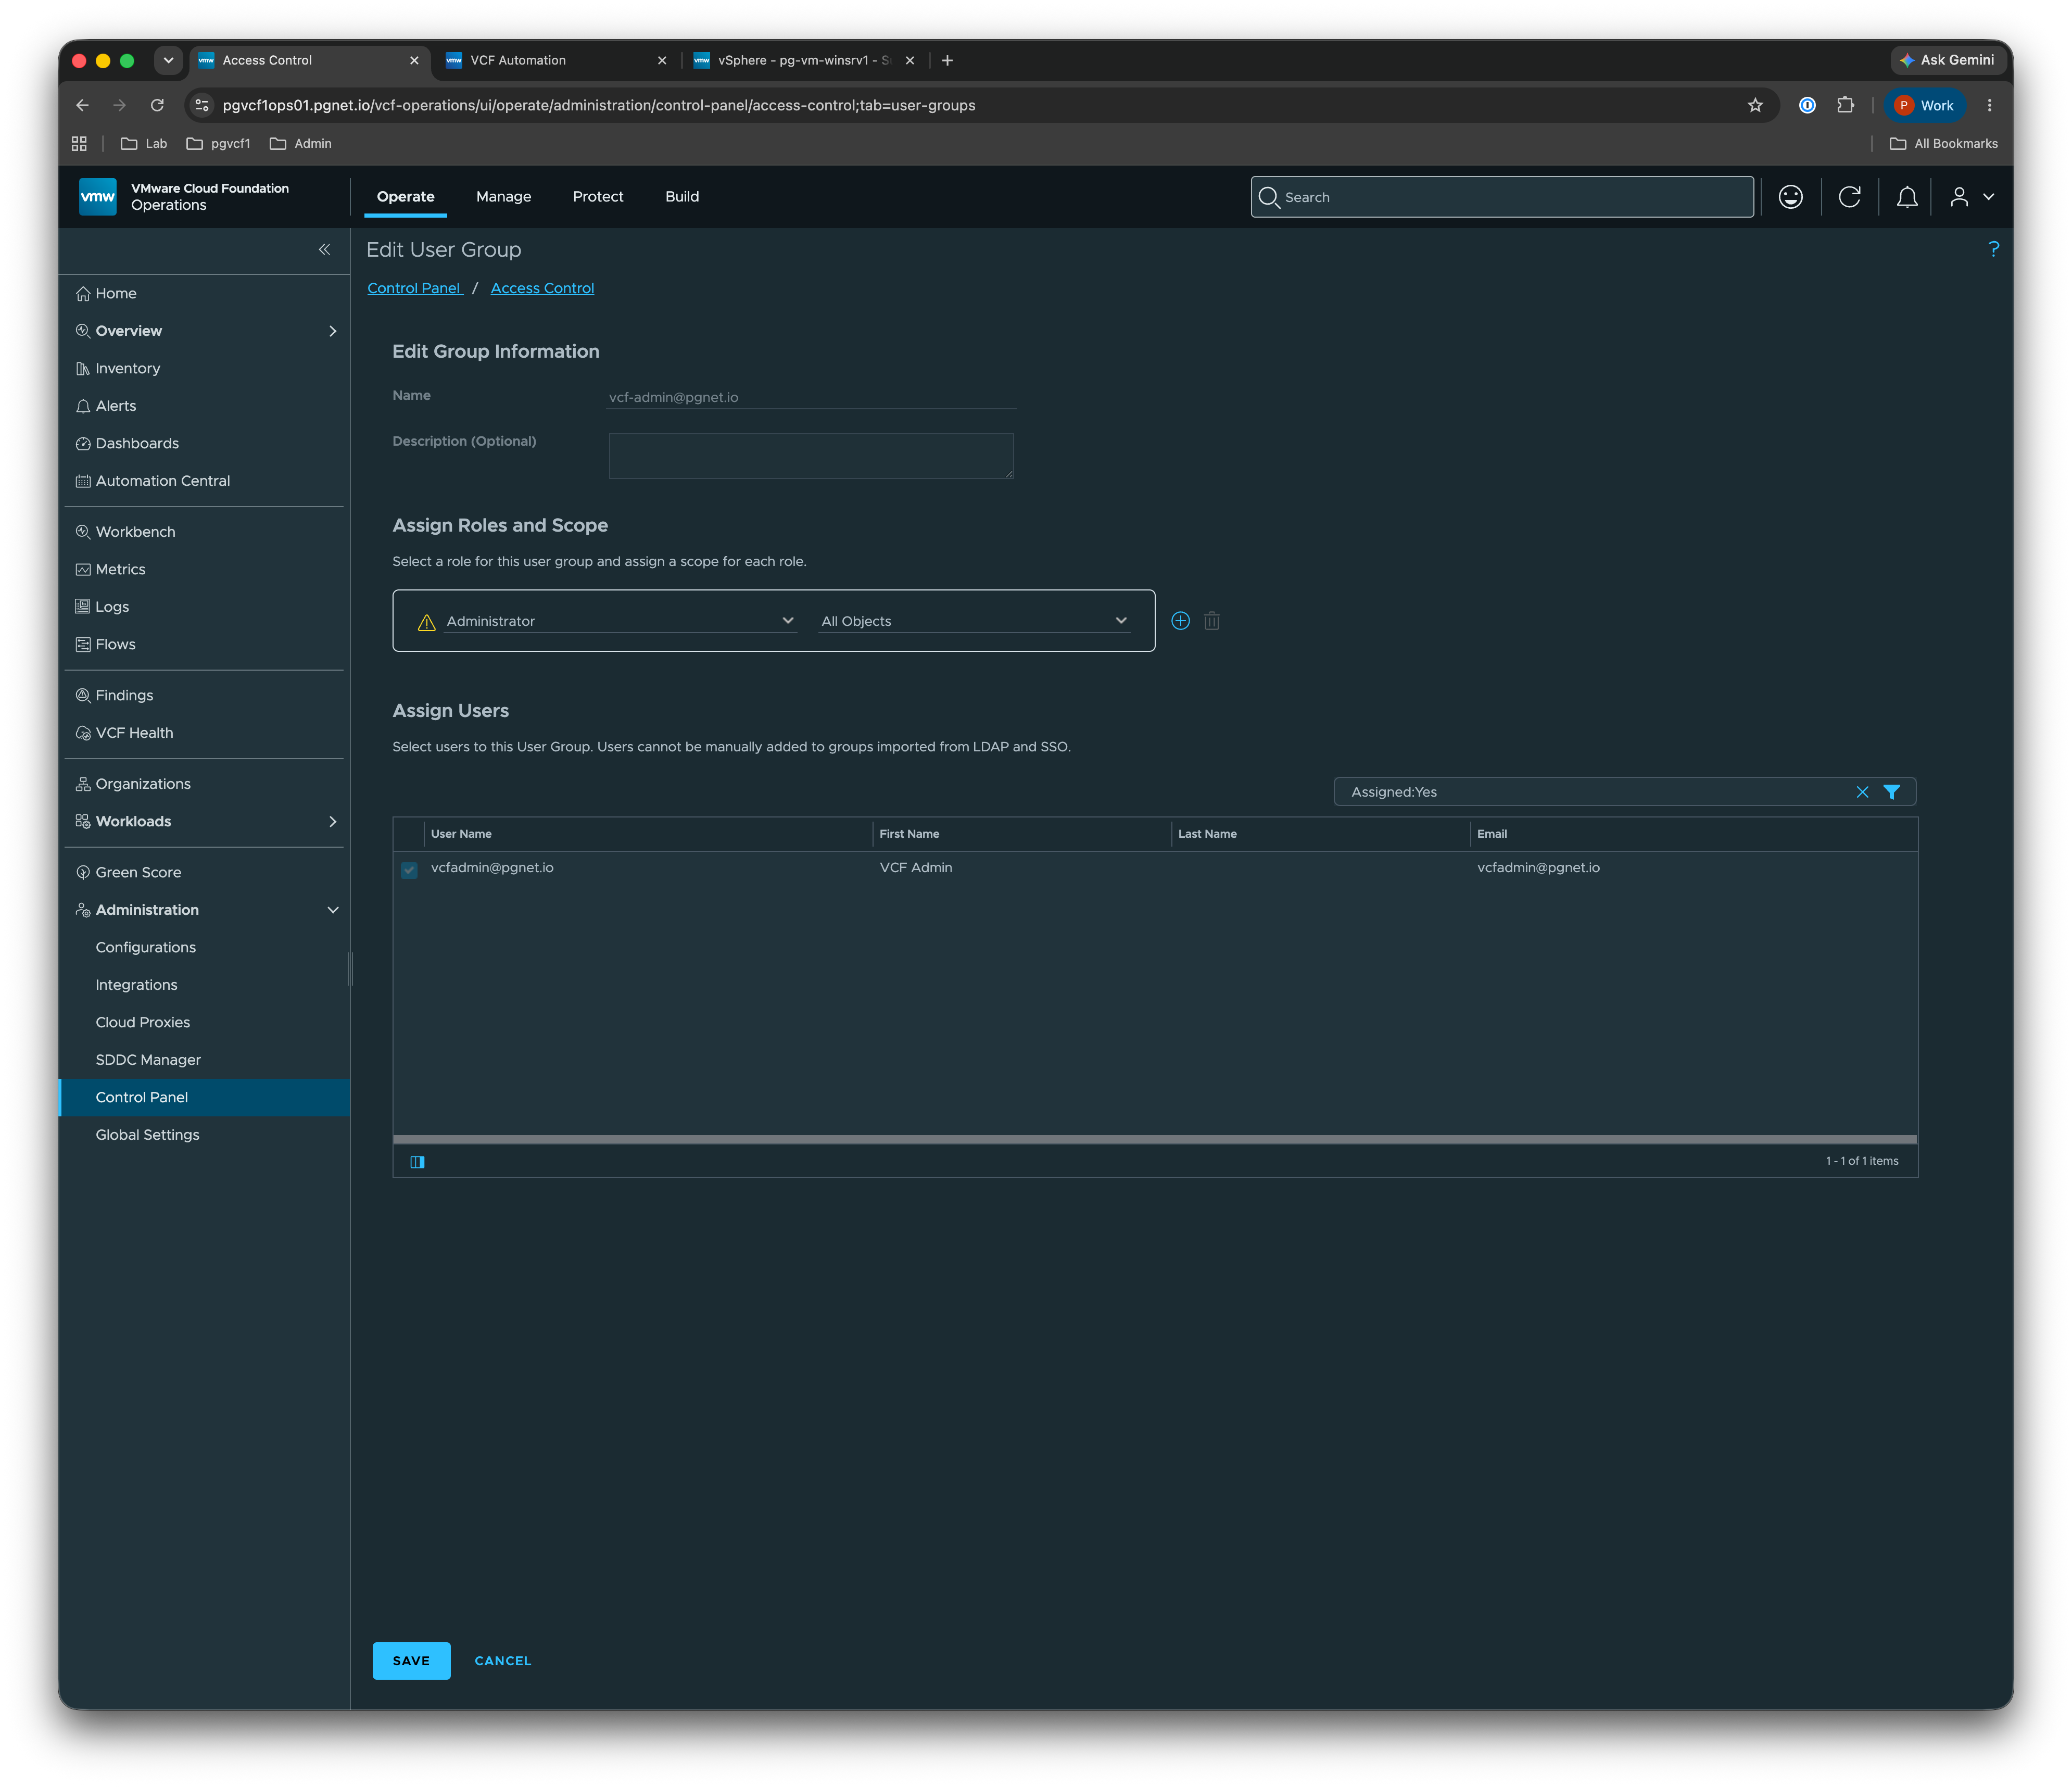
Task: Open the Administrator role dropdown
Action: 620,621
